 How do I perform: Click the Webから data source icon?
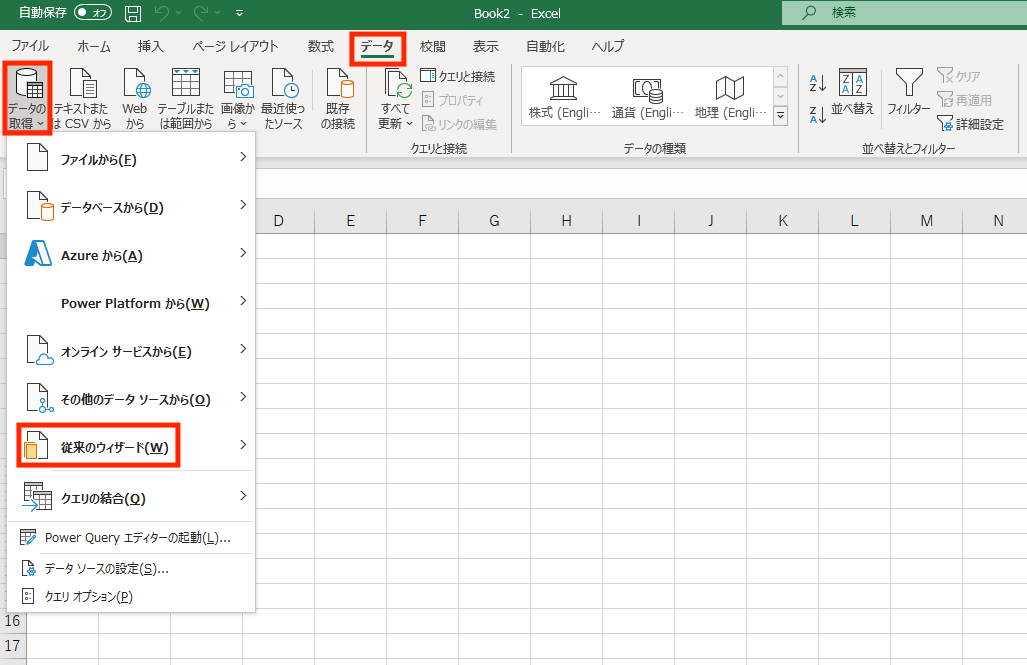point(136,83)
